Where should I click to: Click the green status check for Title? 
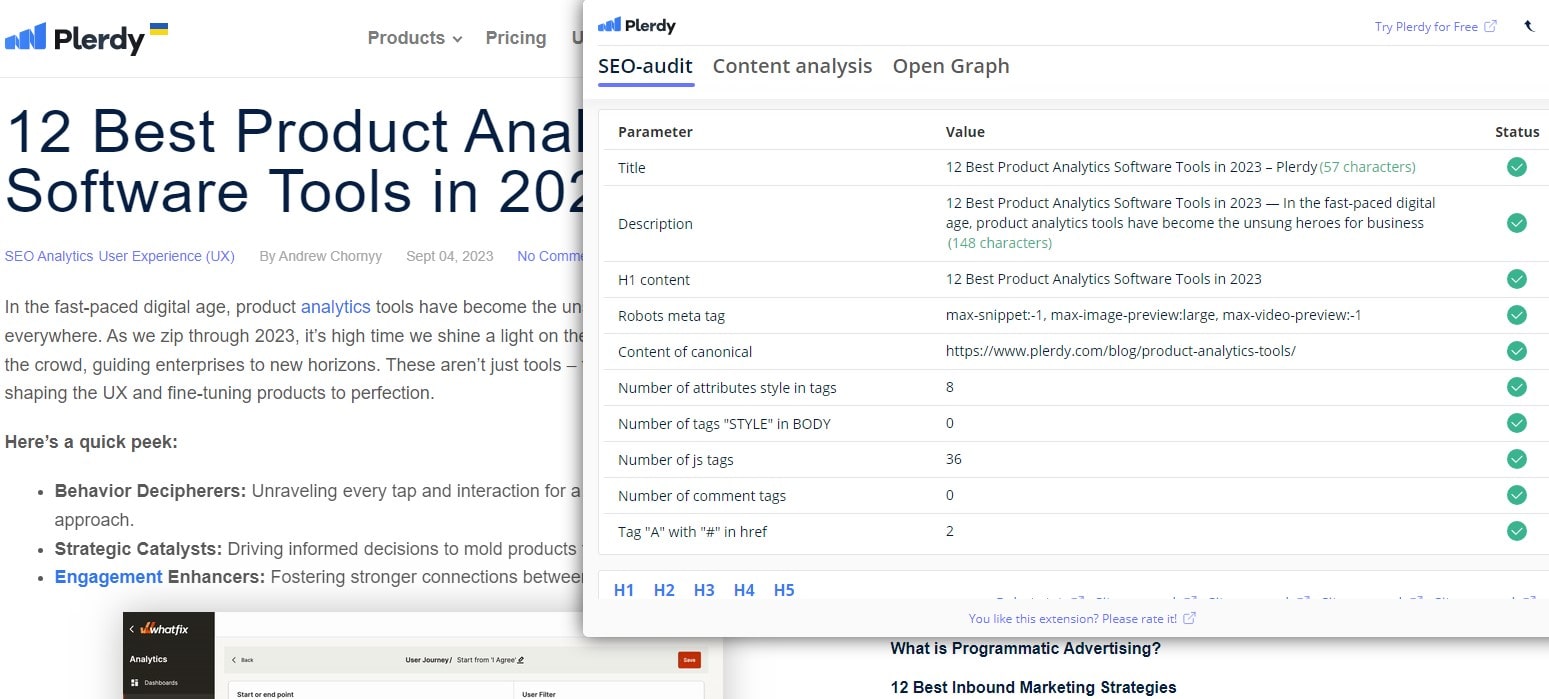(1516, 167)
